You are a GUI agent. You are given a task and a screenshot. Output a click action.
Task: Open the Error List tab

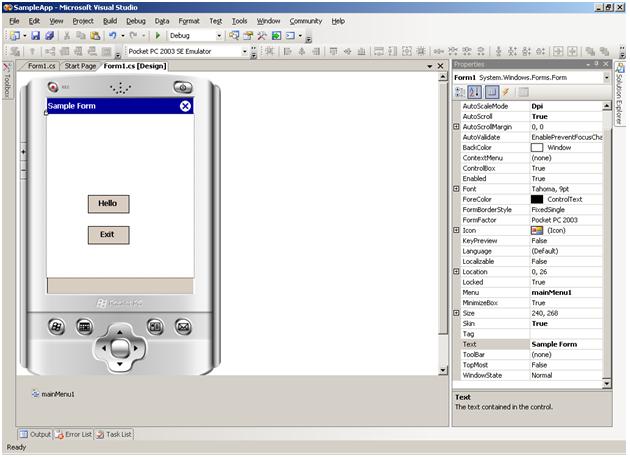click(74, 434)
